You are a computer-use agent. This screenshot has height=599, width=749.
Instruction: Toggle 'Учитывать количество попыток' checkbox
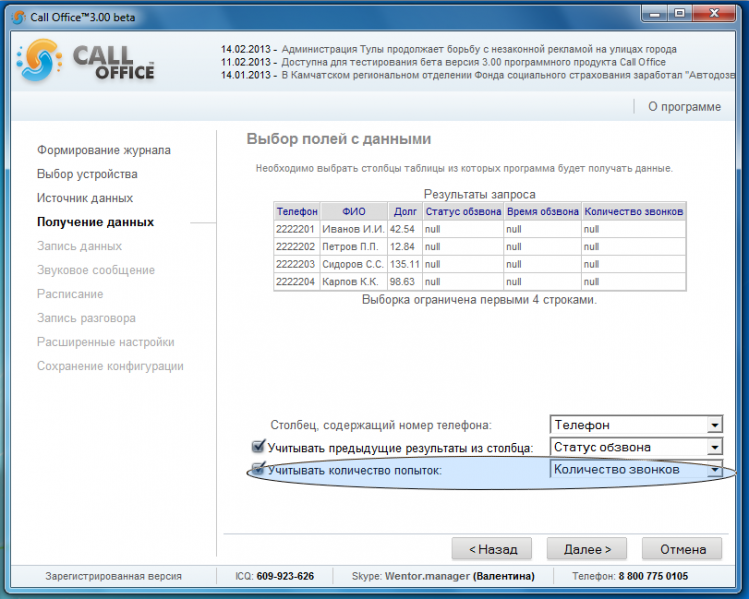tap(258, 469)
